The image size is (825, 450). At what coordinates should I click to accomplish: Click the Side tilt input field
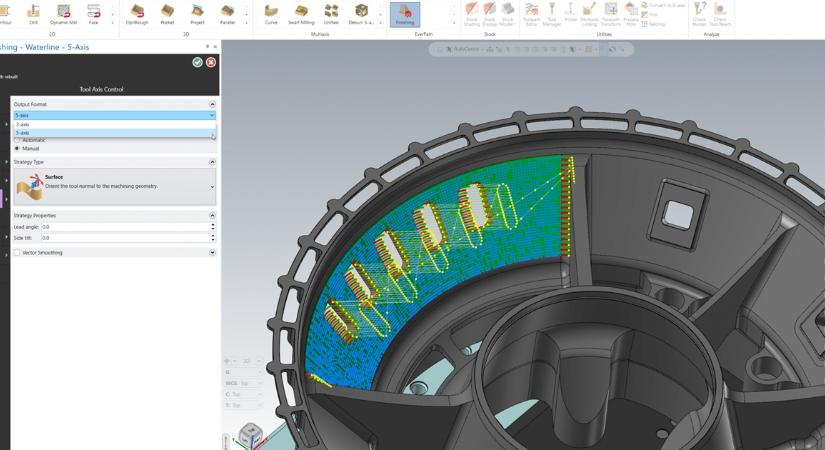pyautogui.click(x=125, y=238)
